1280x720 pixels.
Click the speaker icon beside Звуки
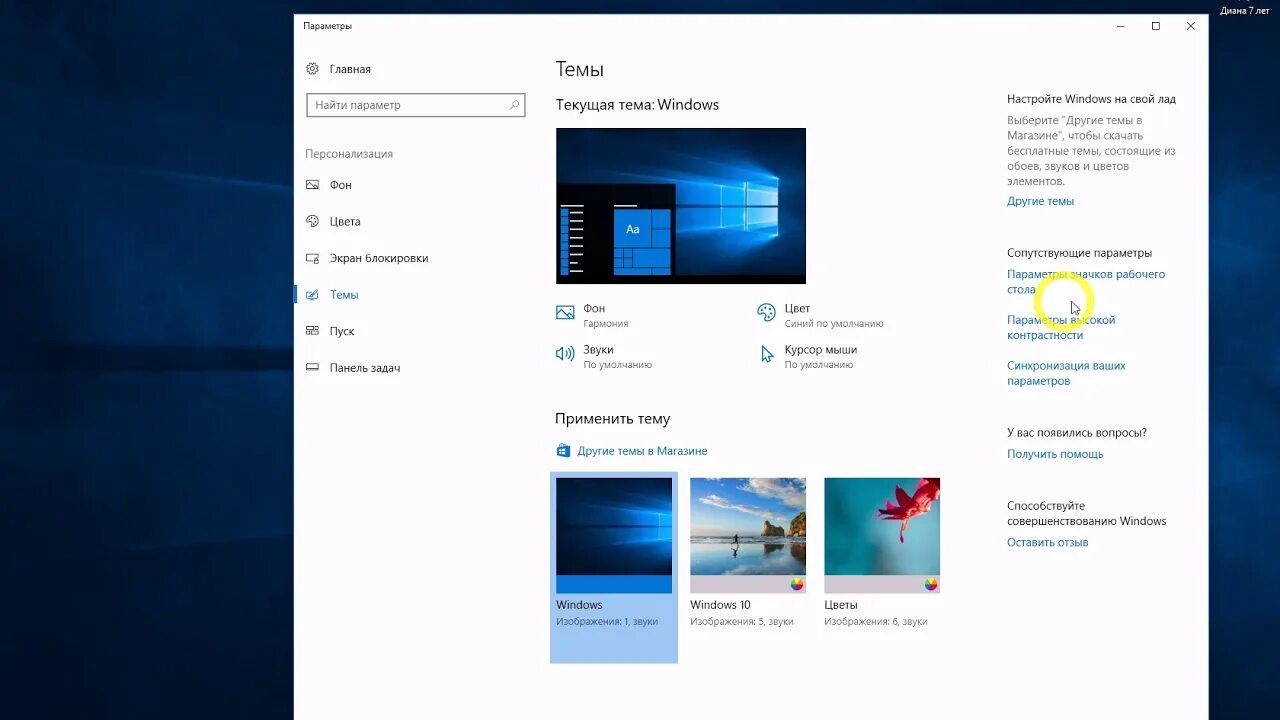click(565, 354)
